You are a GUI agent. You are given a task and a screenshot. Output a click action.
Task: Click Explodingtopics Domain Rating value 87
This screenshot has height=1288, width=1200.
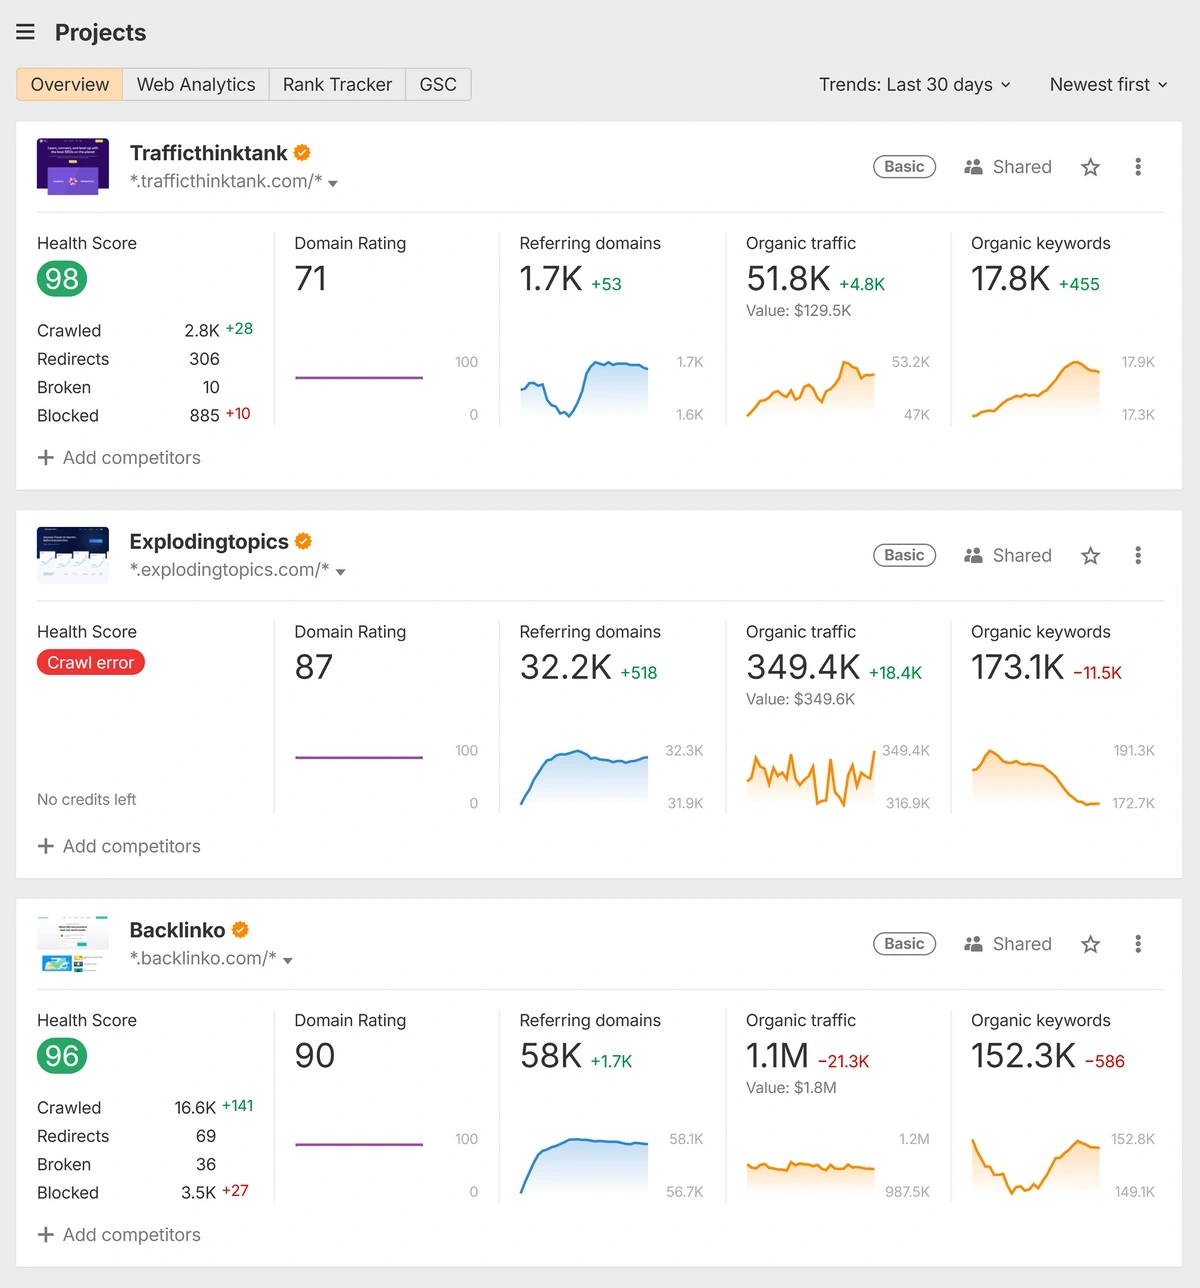coord(314,667)
